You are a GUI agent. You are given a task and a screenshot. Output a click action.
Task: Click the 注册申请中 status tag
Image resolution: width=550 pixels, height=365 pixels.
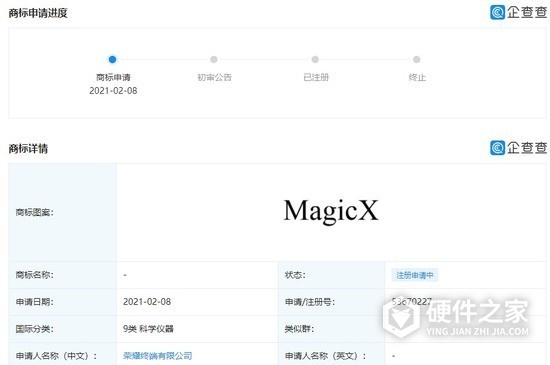[415, 275]
